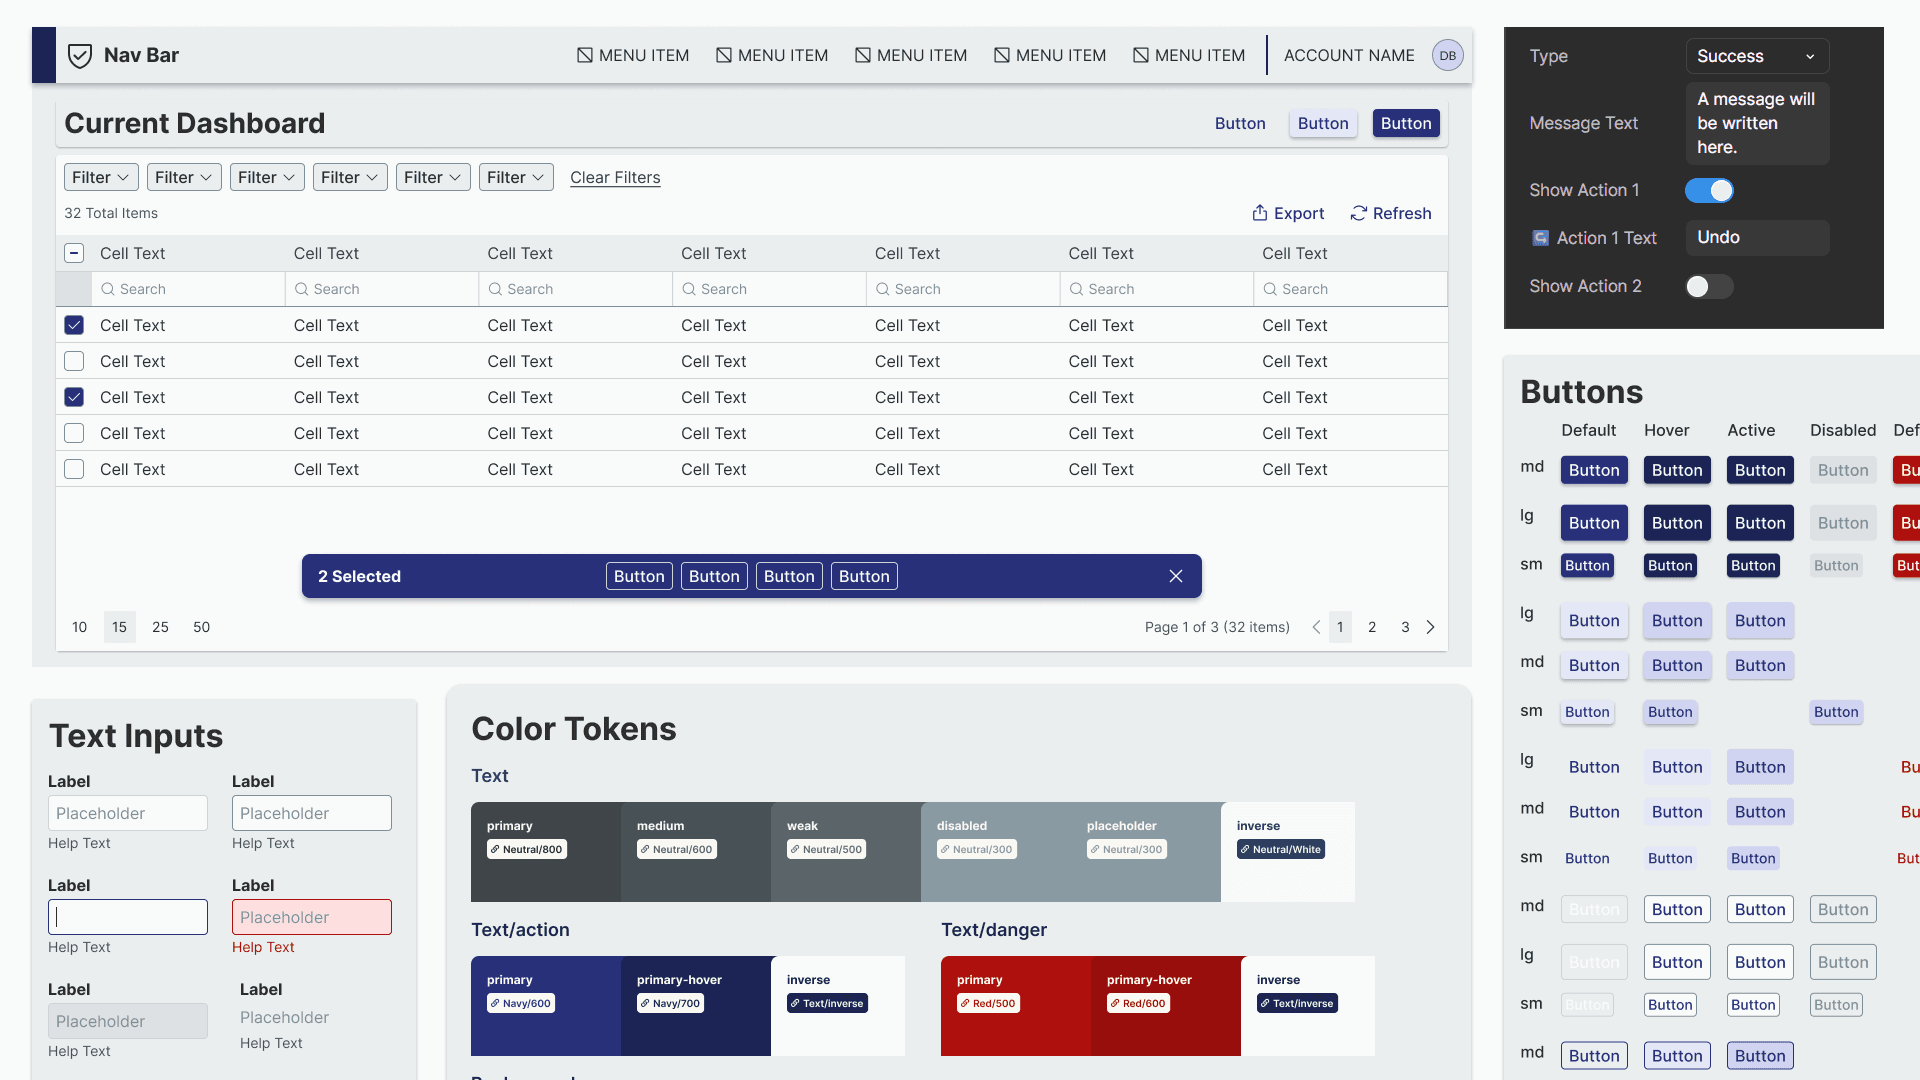Screen dimensions: 1920x1080
Task: Click the link icon on the Navy/600 token
Action: [x=495, y=1003]
